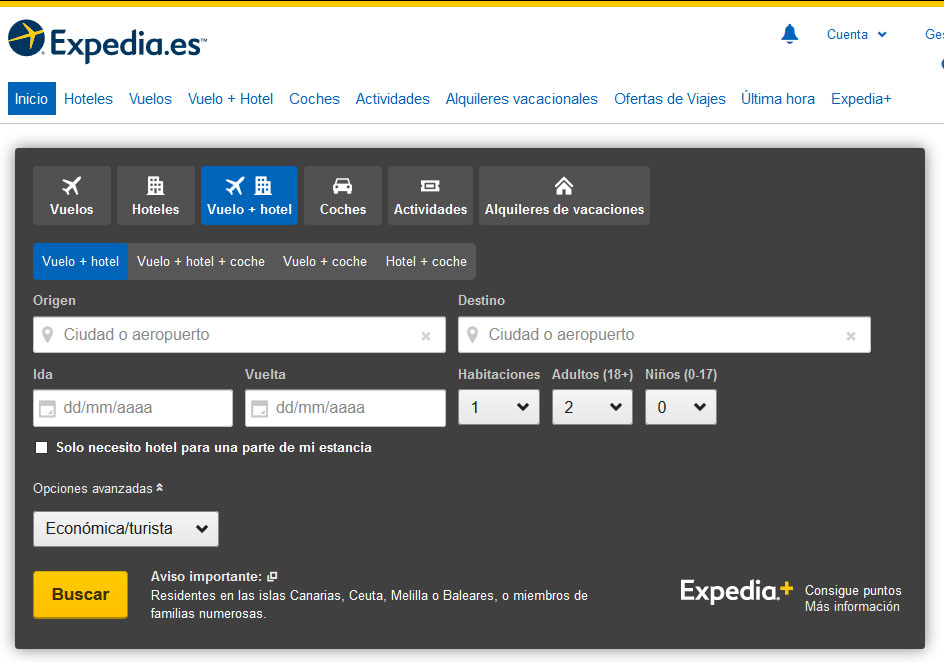Switch to the 'Vuelo + hotel + coche' tab
Image resolution: width=944 pixels, height=663 pixels.
(201, 261)
